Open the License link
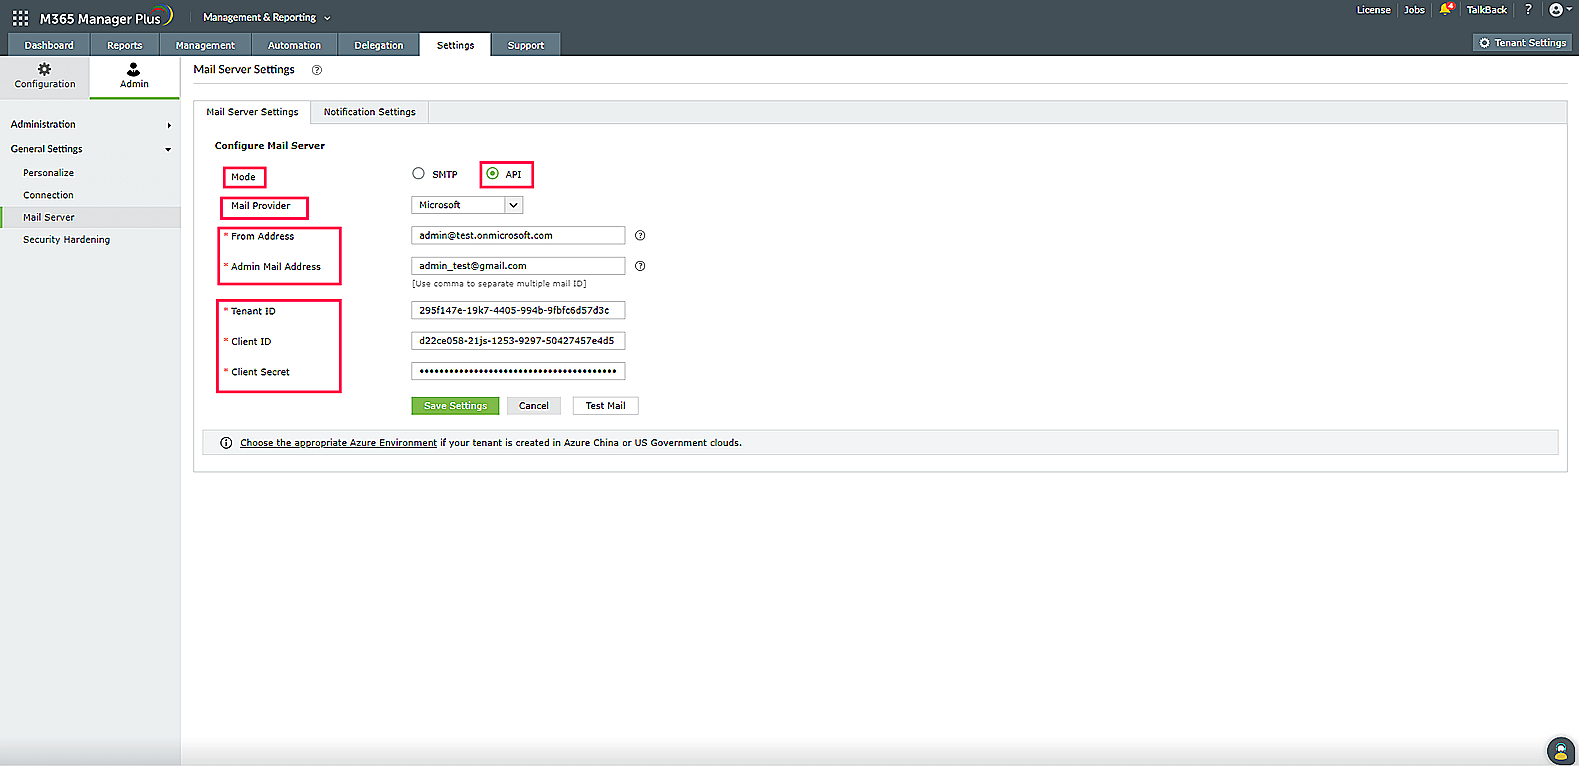This screenshot has height=766, width=1579. click(x=1374, y=10)
